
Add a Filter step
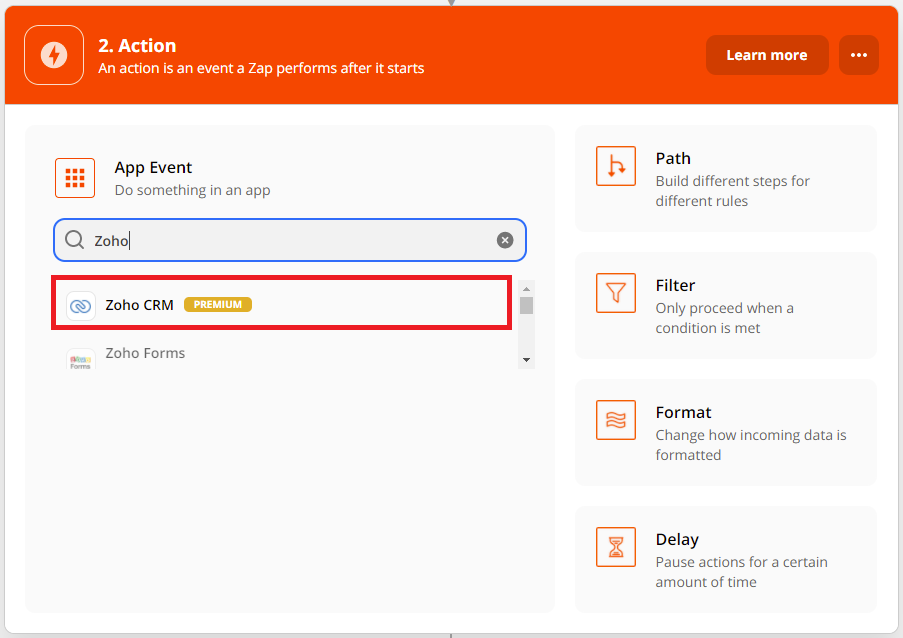[x=726, y=305]
